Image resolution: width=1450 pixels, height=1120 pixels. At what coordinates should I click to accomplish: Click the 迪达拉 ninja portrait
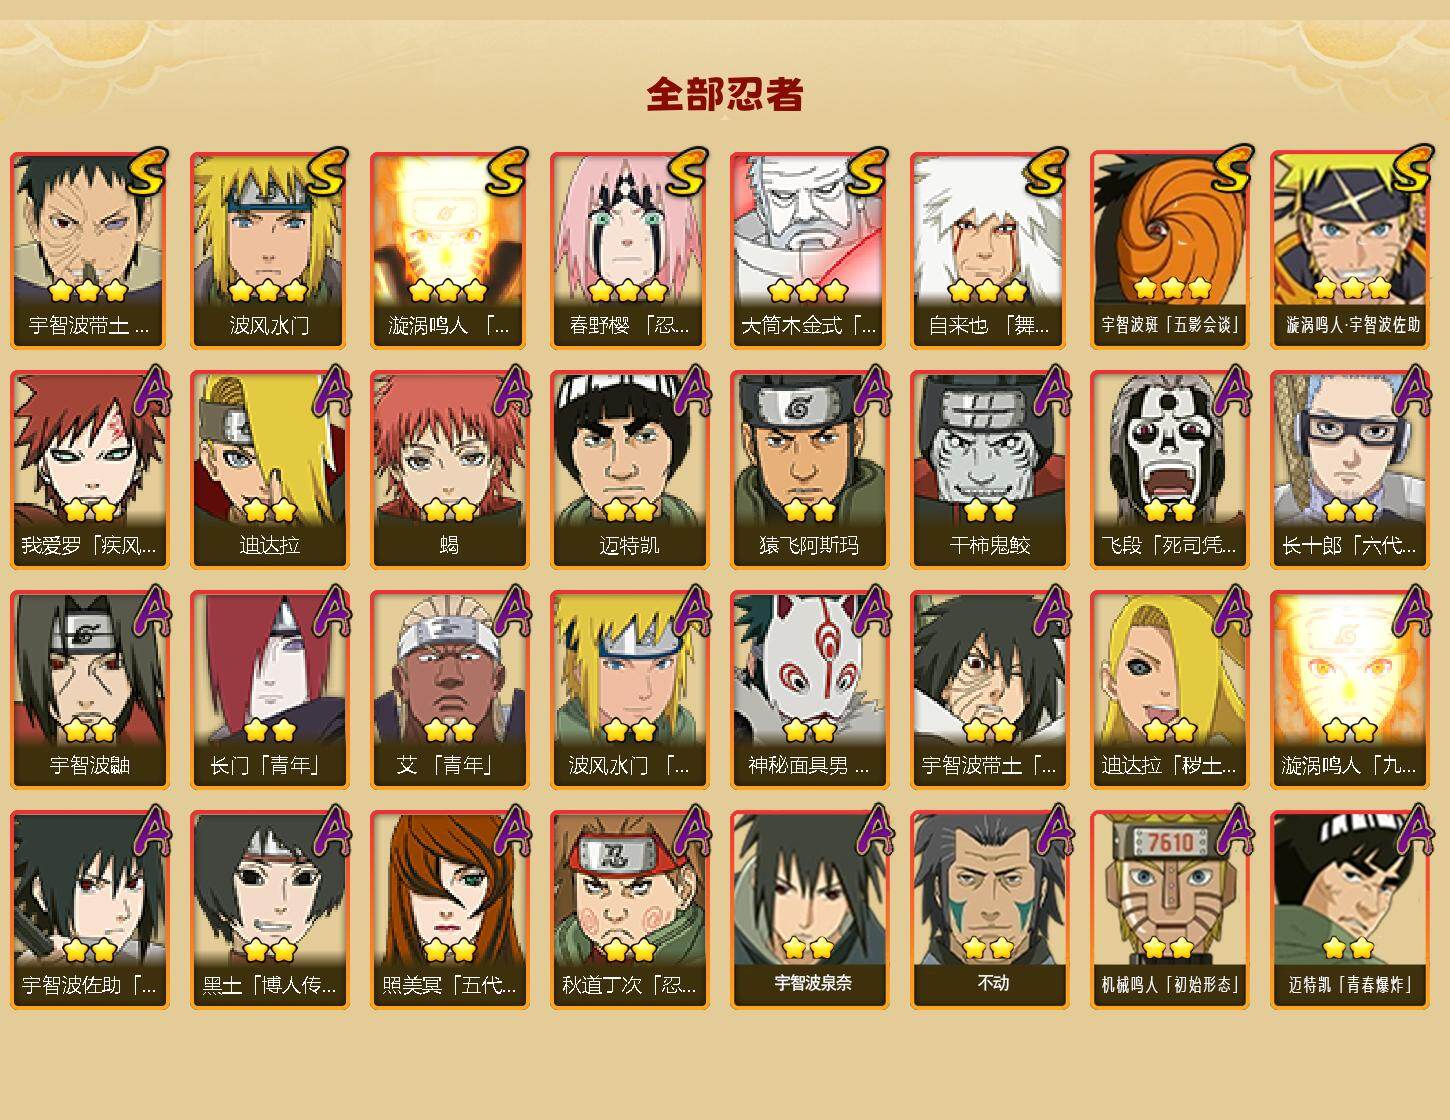(269, 470)
